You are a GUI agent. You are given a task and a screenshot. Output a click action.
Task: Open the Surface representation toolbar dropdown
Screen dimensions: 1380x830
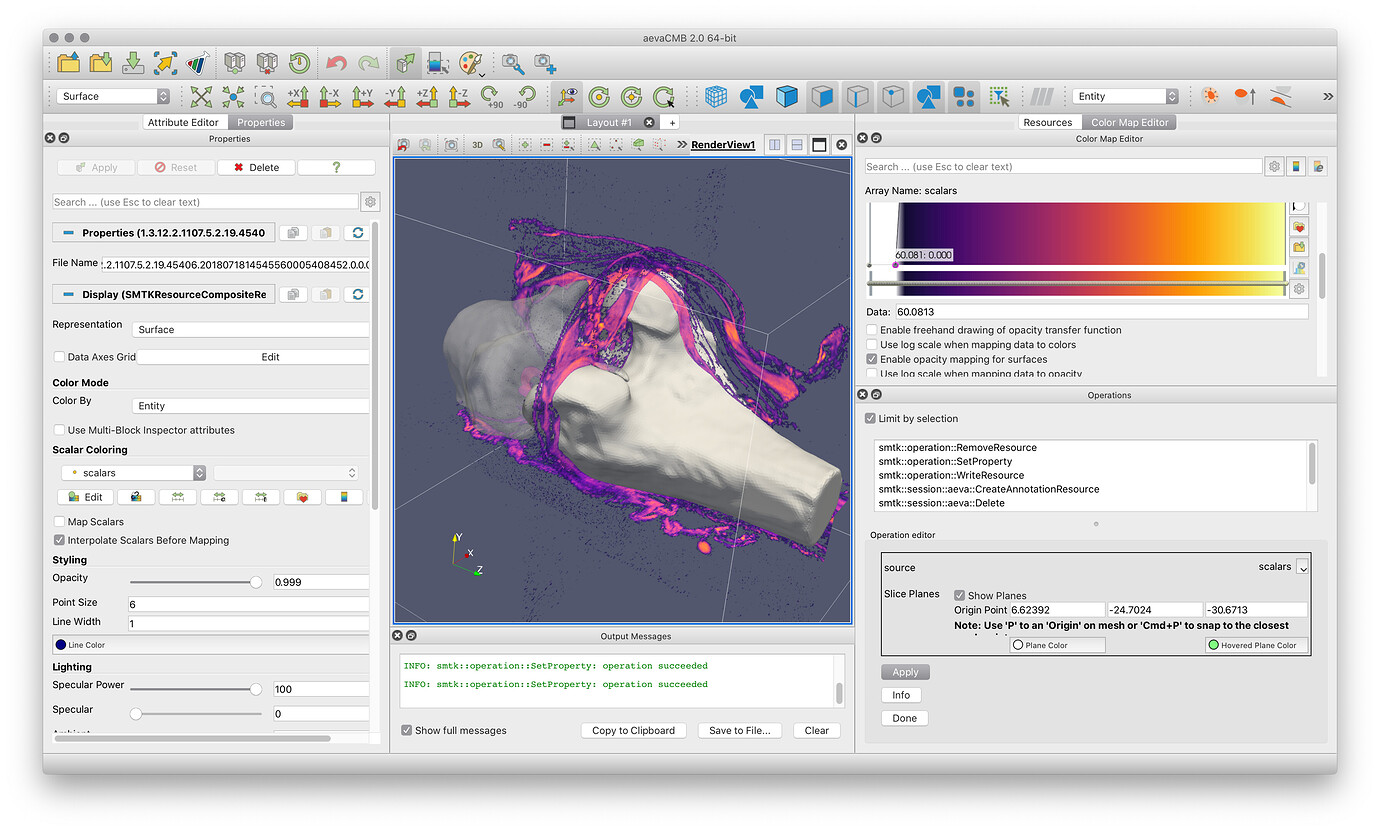pos(113,97)
